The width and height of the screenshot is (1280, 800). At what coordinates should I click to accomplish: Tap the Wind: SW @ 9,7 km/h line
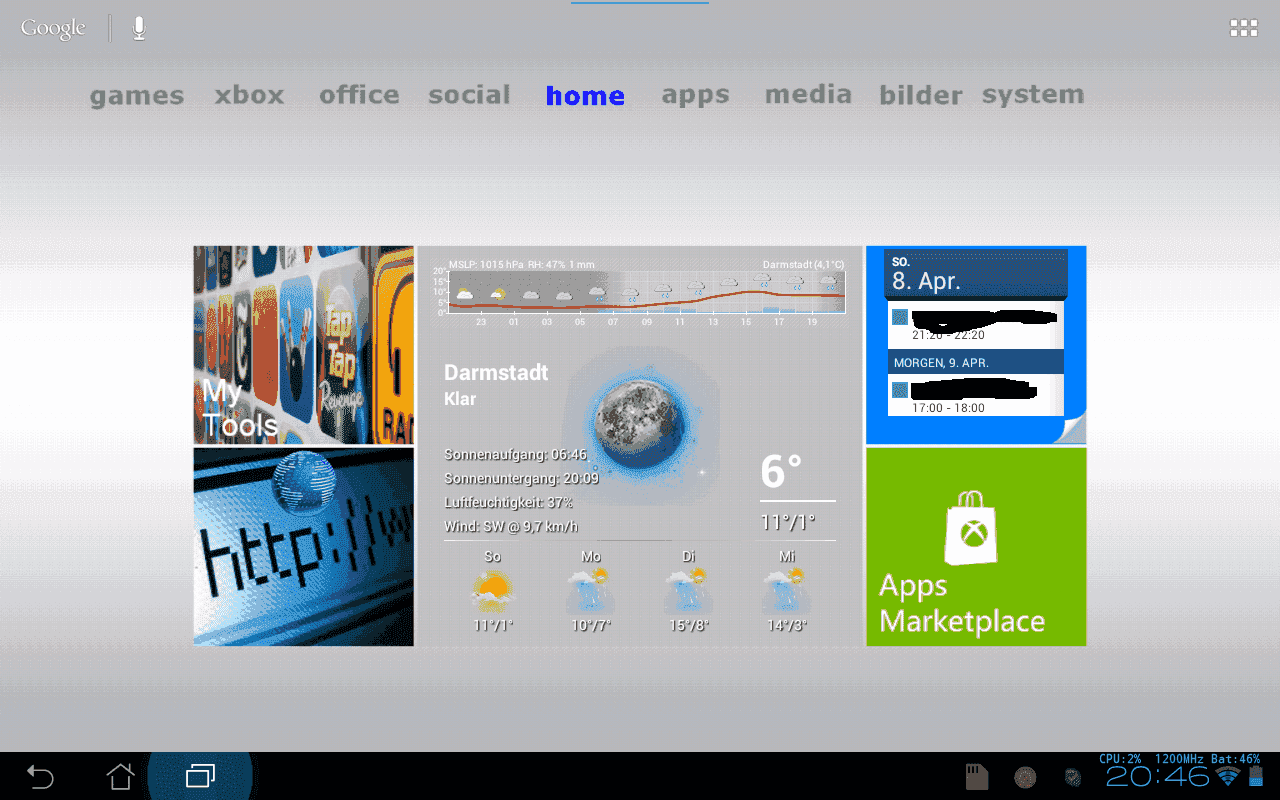511,527
